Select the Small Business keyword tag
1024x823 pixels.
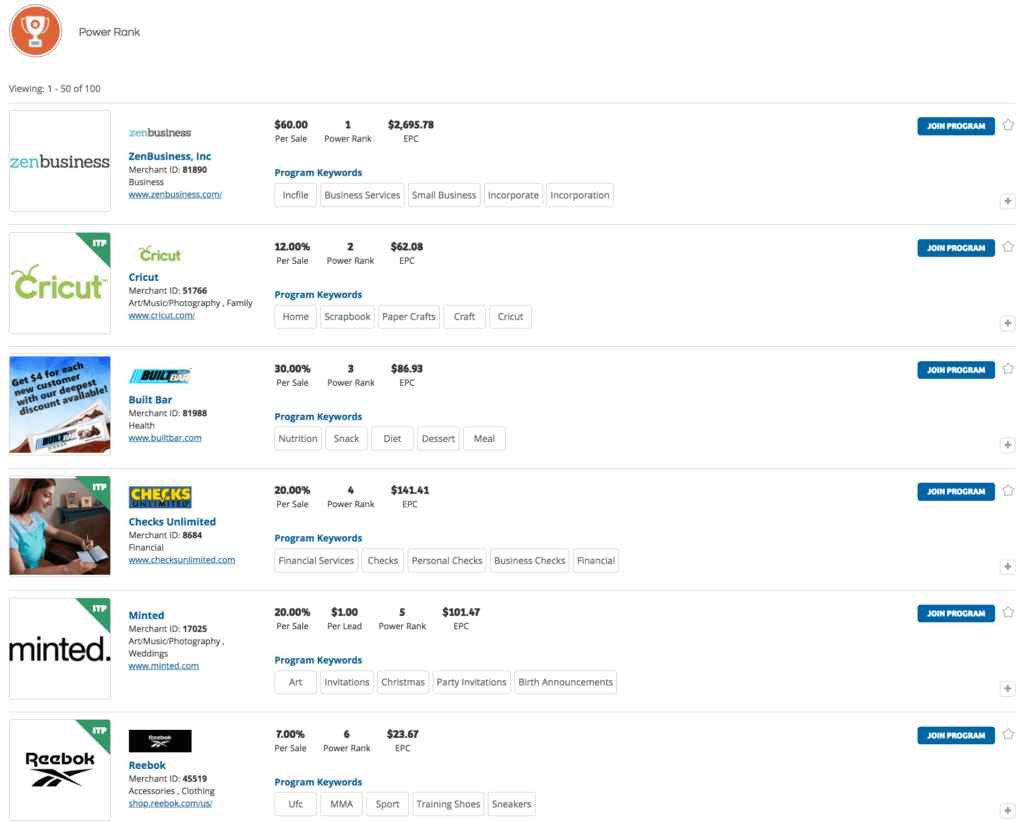click(x=444, y=195)
